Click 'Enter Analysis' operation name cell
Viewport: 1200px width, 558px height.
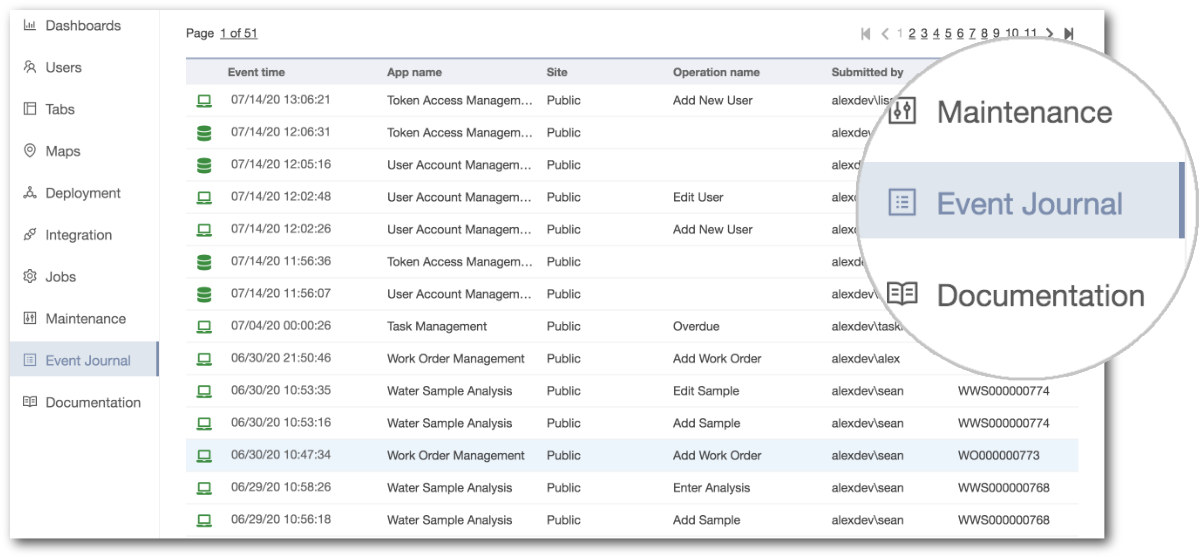711,488
